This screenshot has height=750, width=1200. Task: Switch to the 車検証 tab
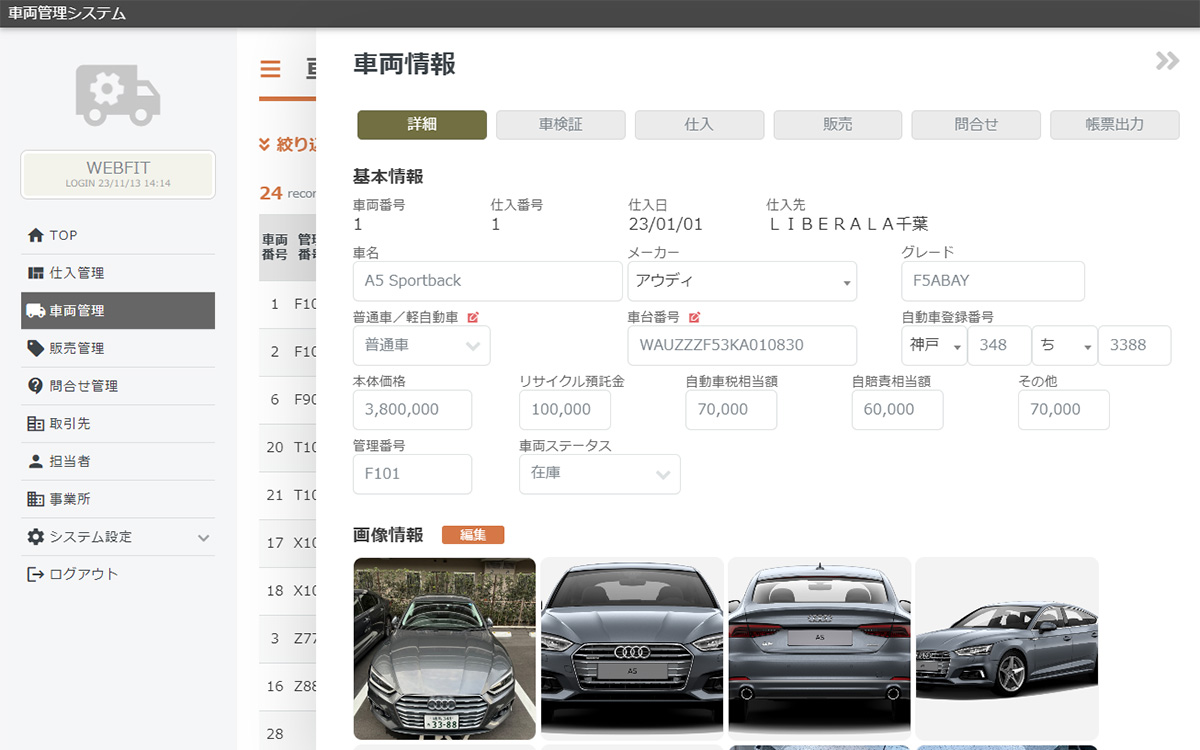tap(561, 125)
